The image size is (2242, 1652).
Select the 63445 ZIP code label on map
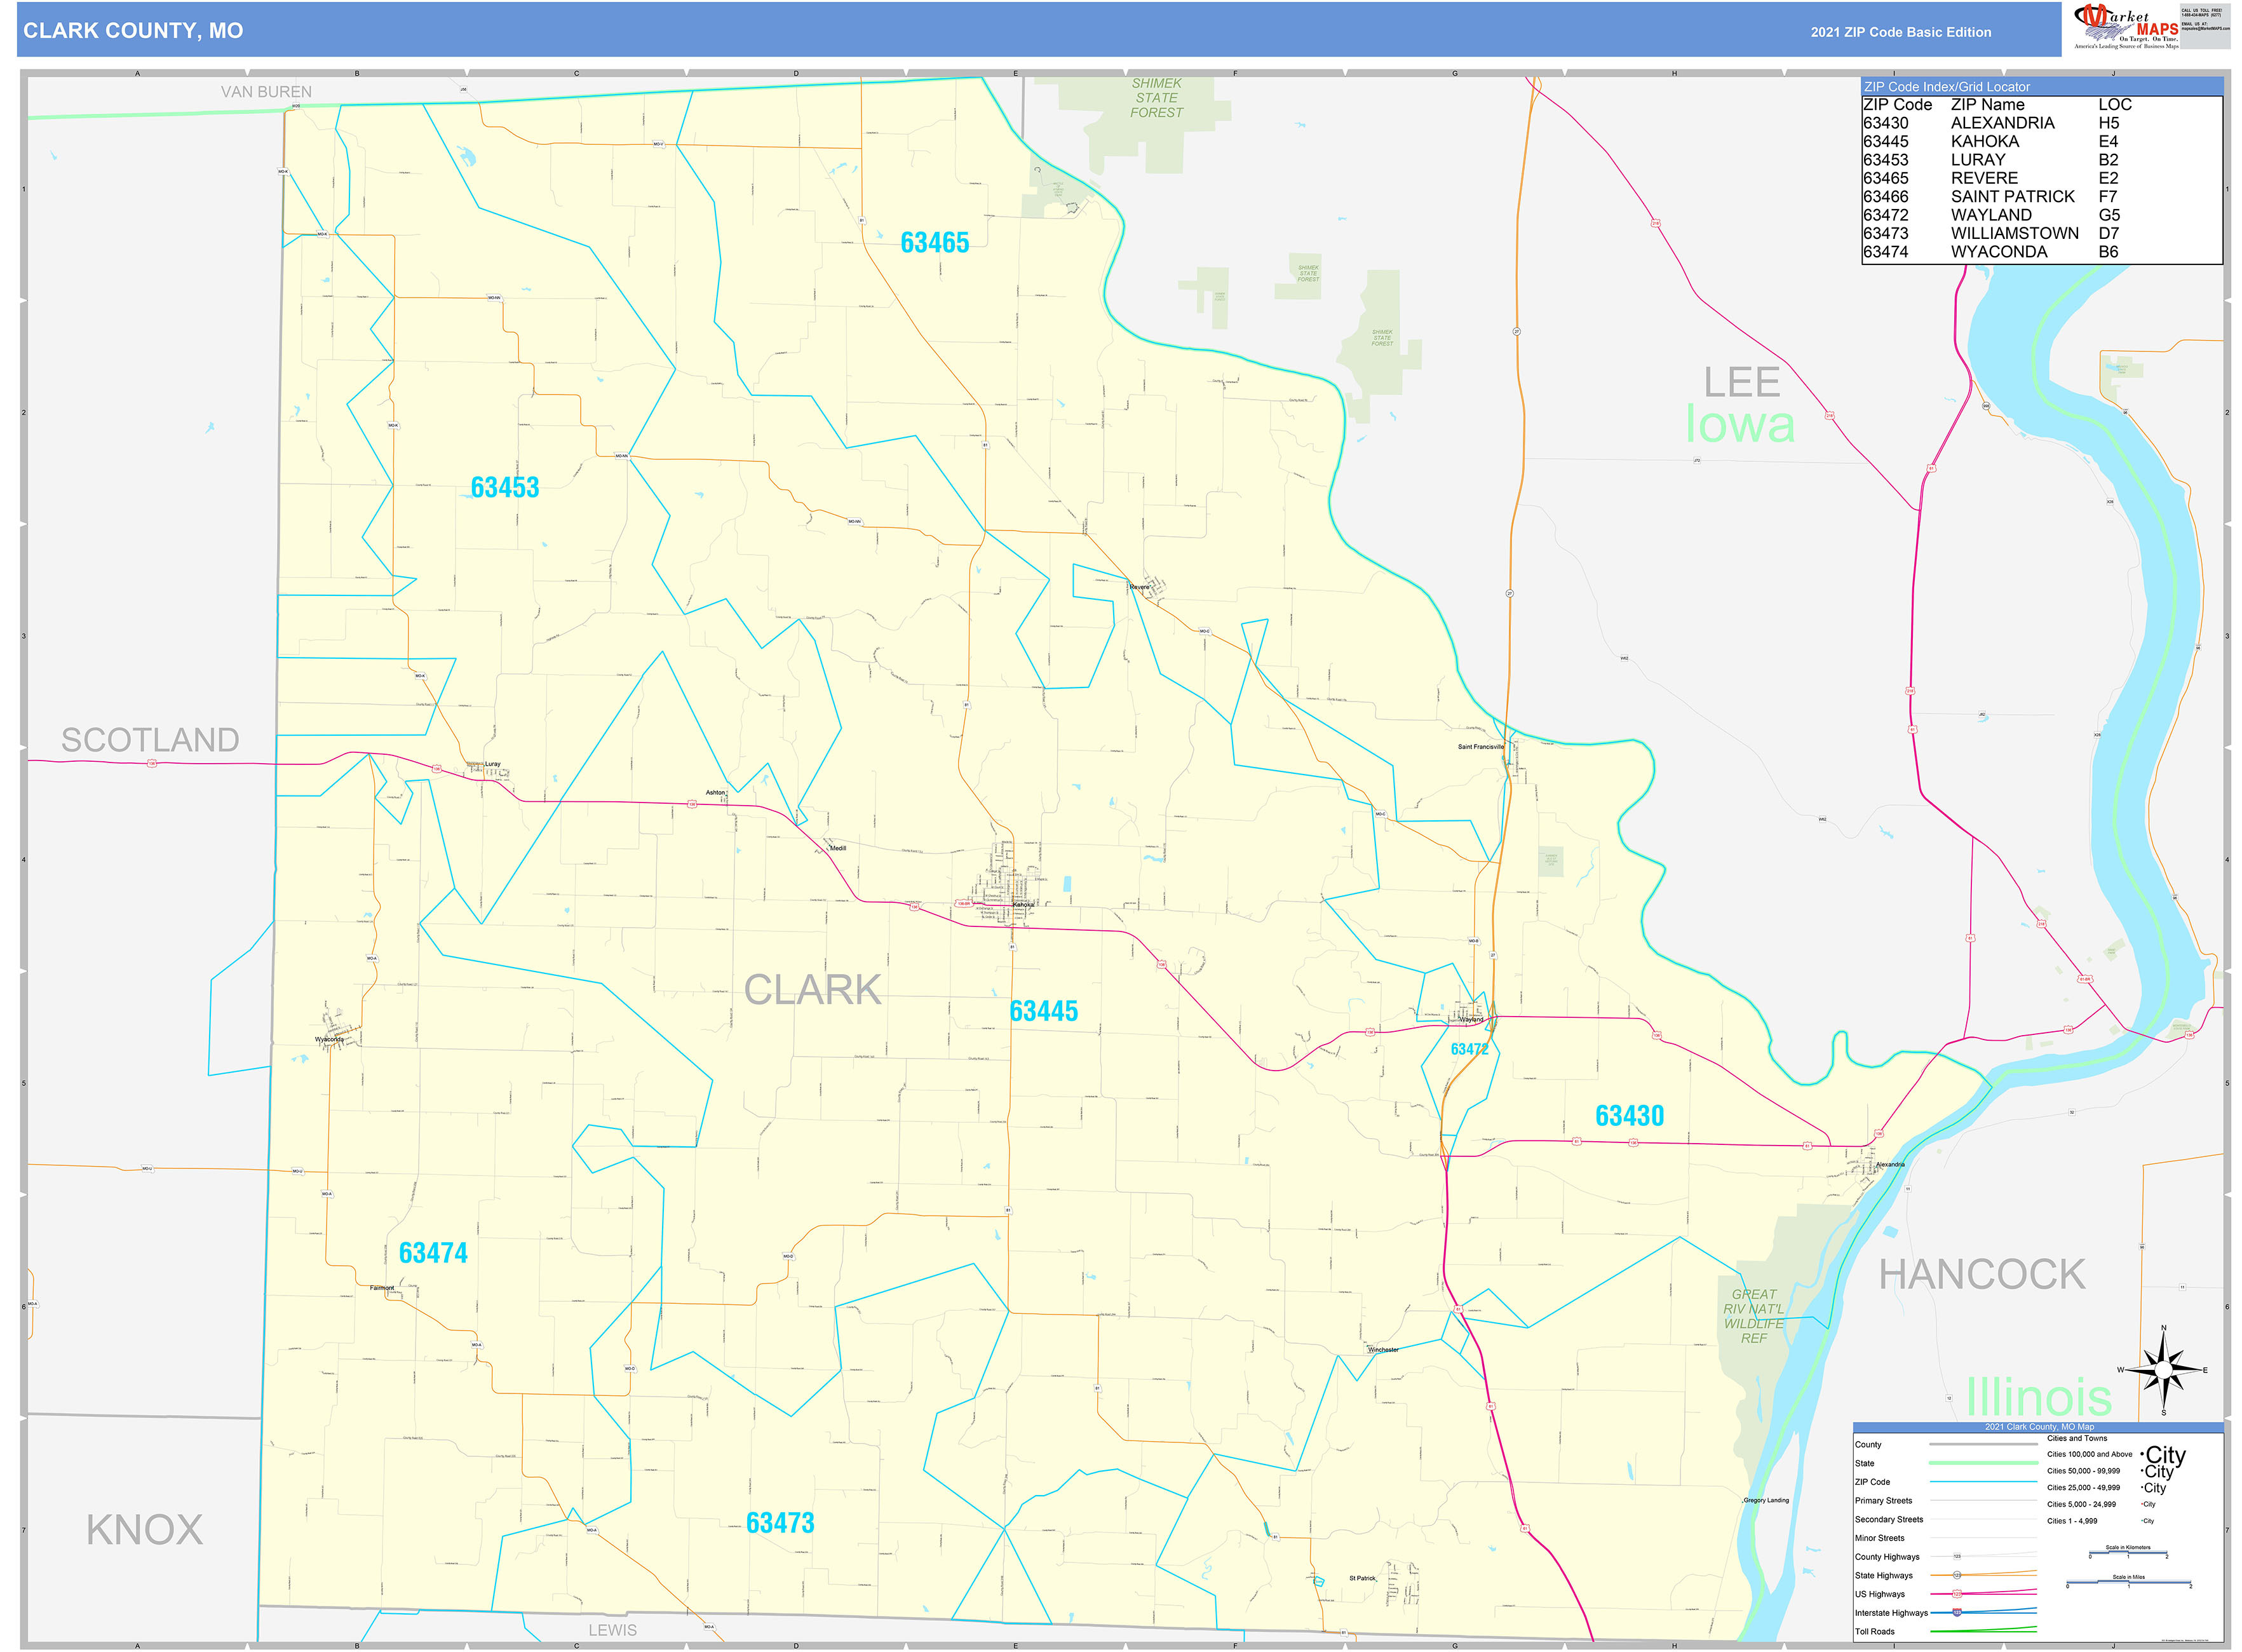click(x=1044, y=1012)
